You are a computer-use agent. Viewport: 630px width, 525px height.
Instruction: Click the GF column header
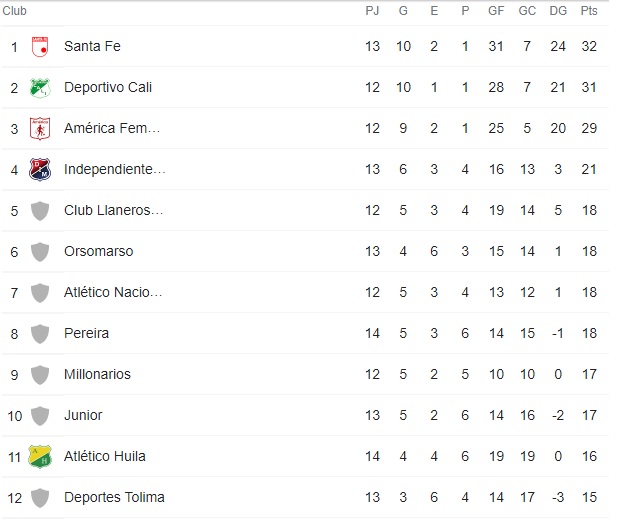(x=496, y=11)
